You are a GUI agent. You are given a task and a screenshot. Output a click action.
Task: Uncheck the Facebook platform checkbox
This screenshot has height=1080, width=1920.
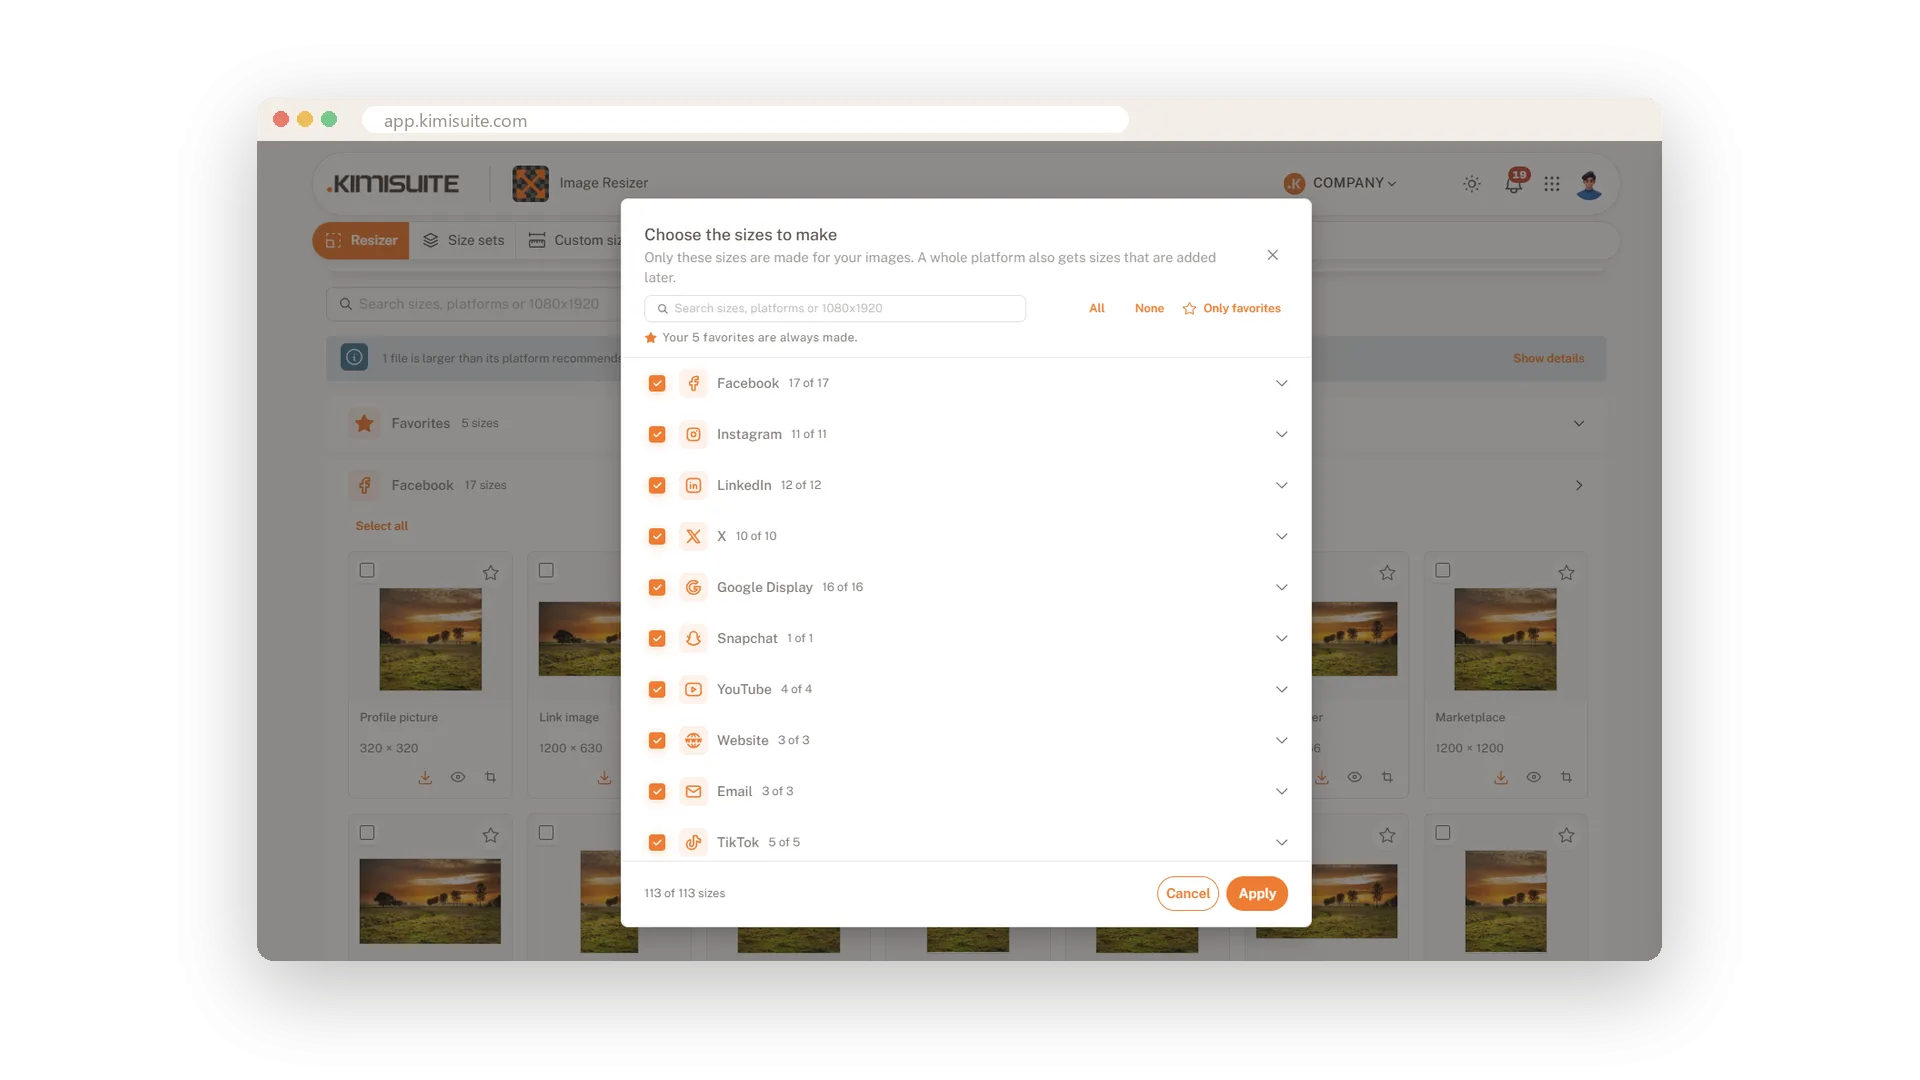(x=657, y=383)
